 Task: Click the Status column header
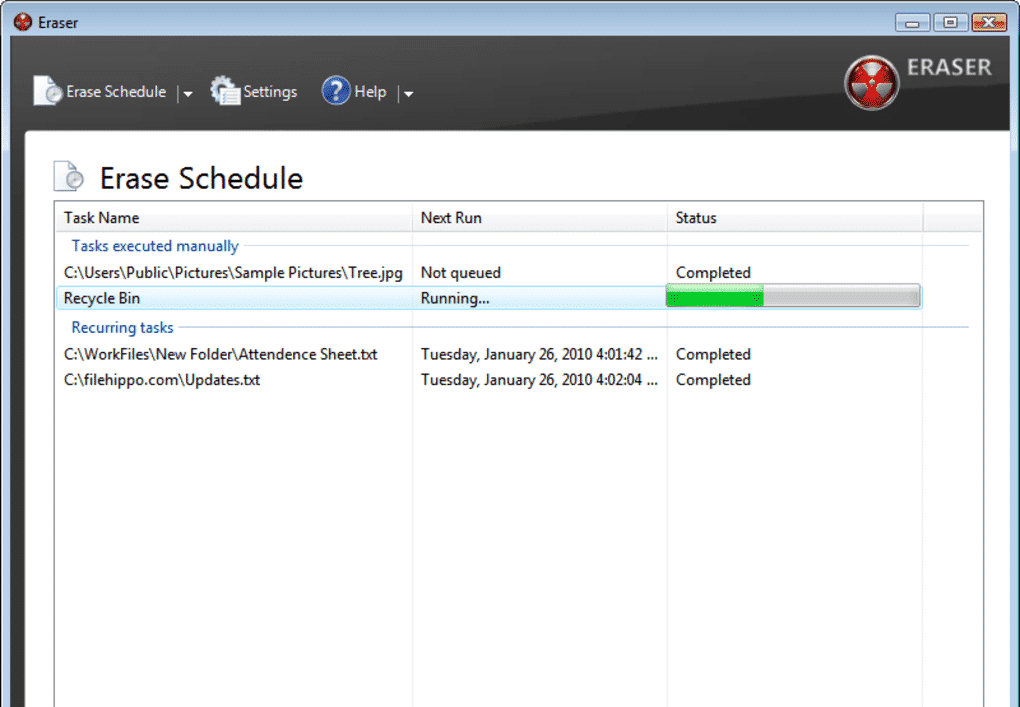coord(696,218)
